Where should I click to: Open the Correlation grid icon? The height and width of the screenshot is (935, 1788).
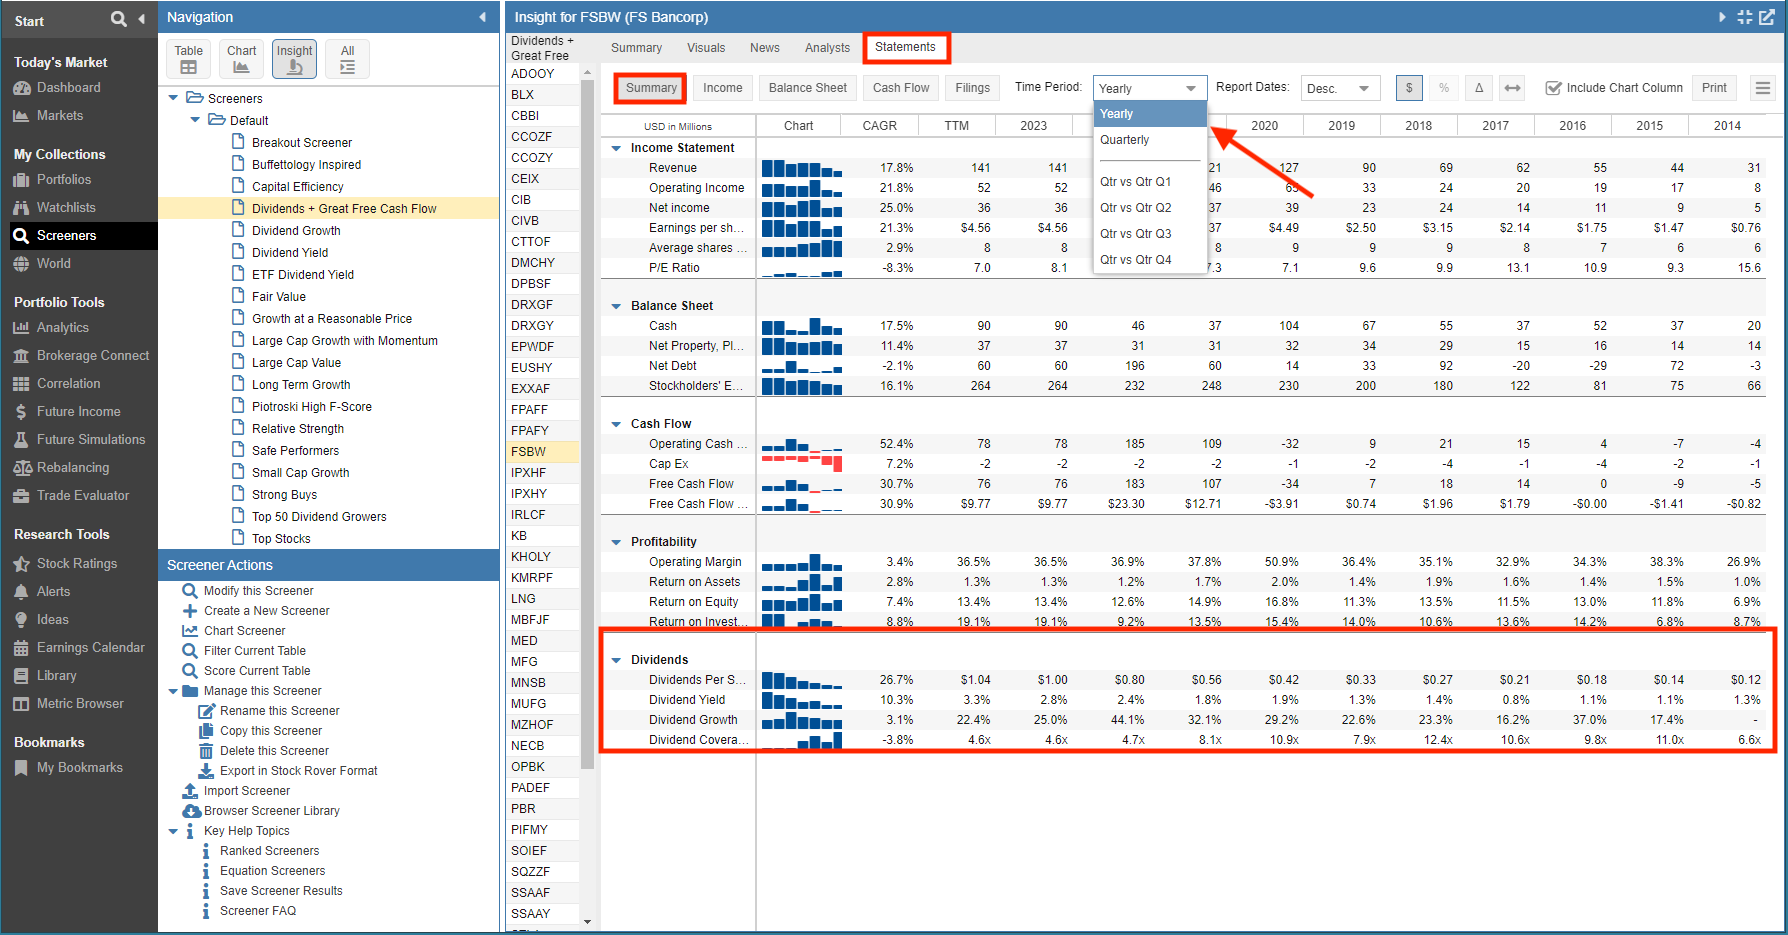[x=22, y=384]
